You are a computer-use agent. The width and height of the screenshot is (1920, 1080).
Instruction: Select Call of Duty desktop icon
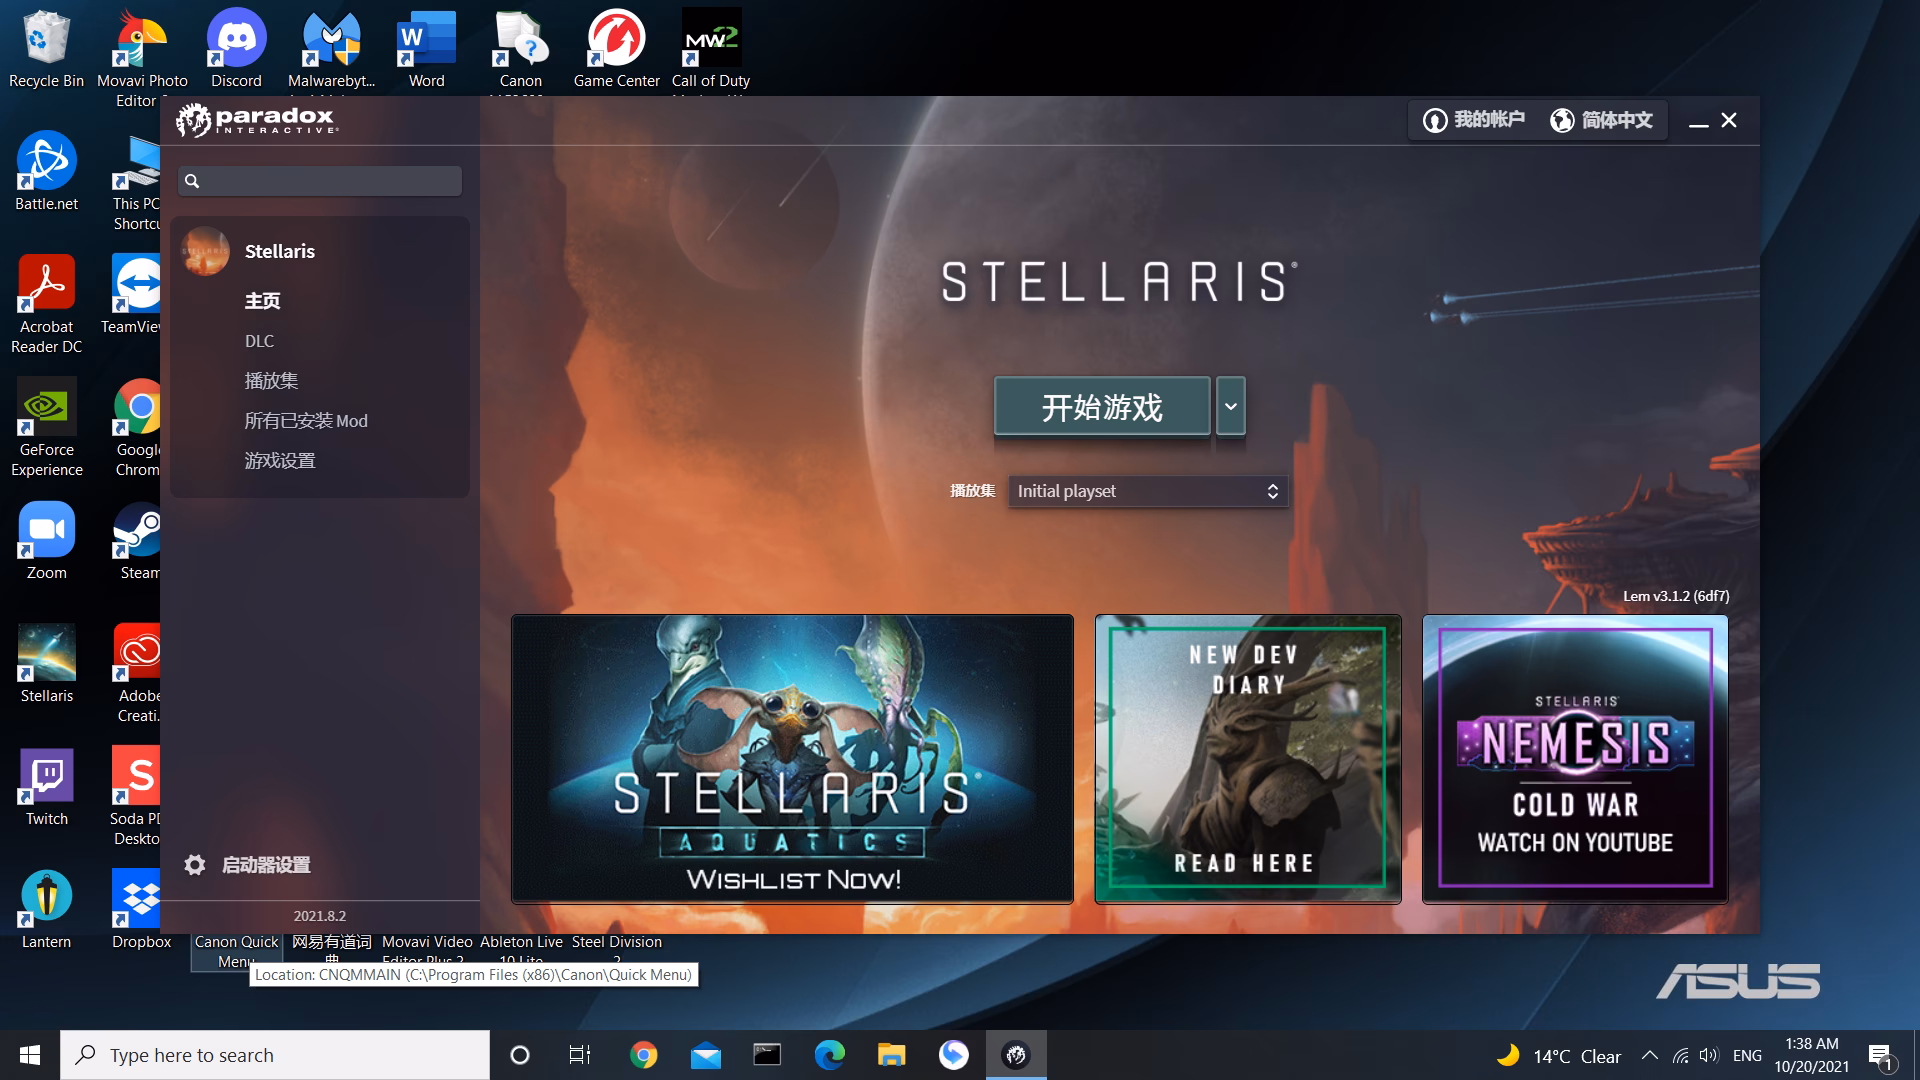pos(711,49)
